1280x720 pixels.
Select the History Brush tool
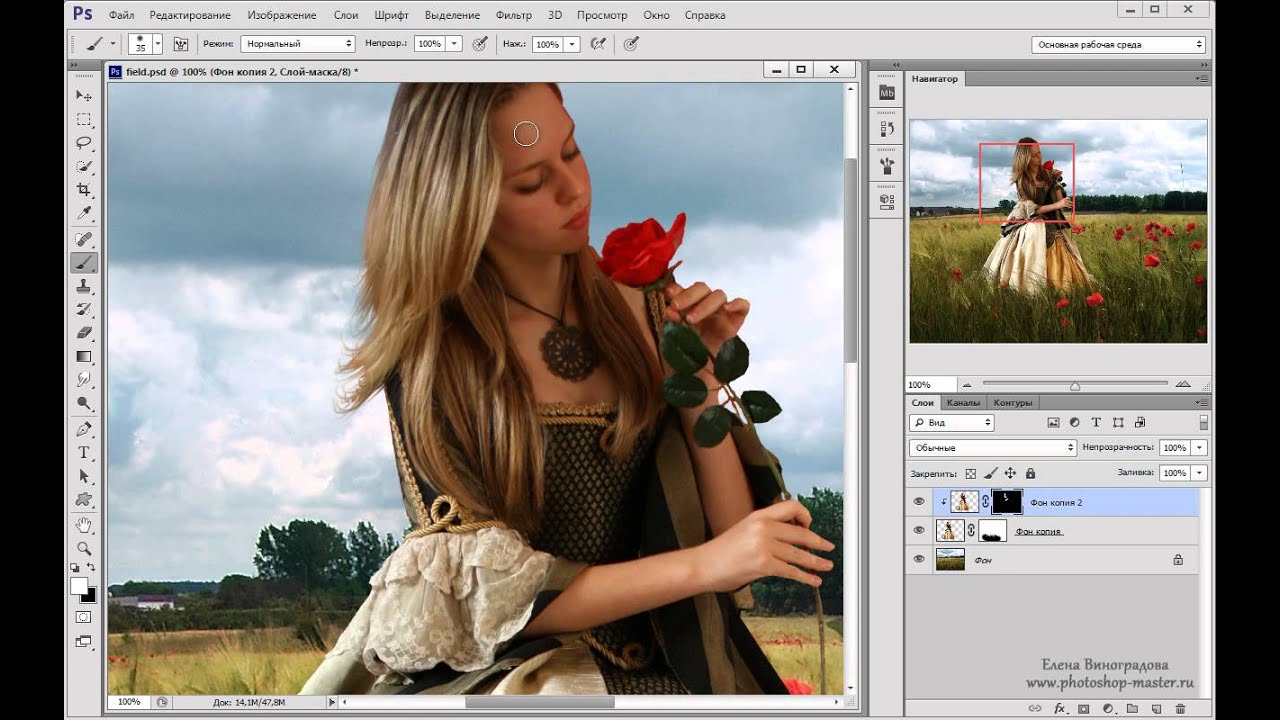(84, 309)
